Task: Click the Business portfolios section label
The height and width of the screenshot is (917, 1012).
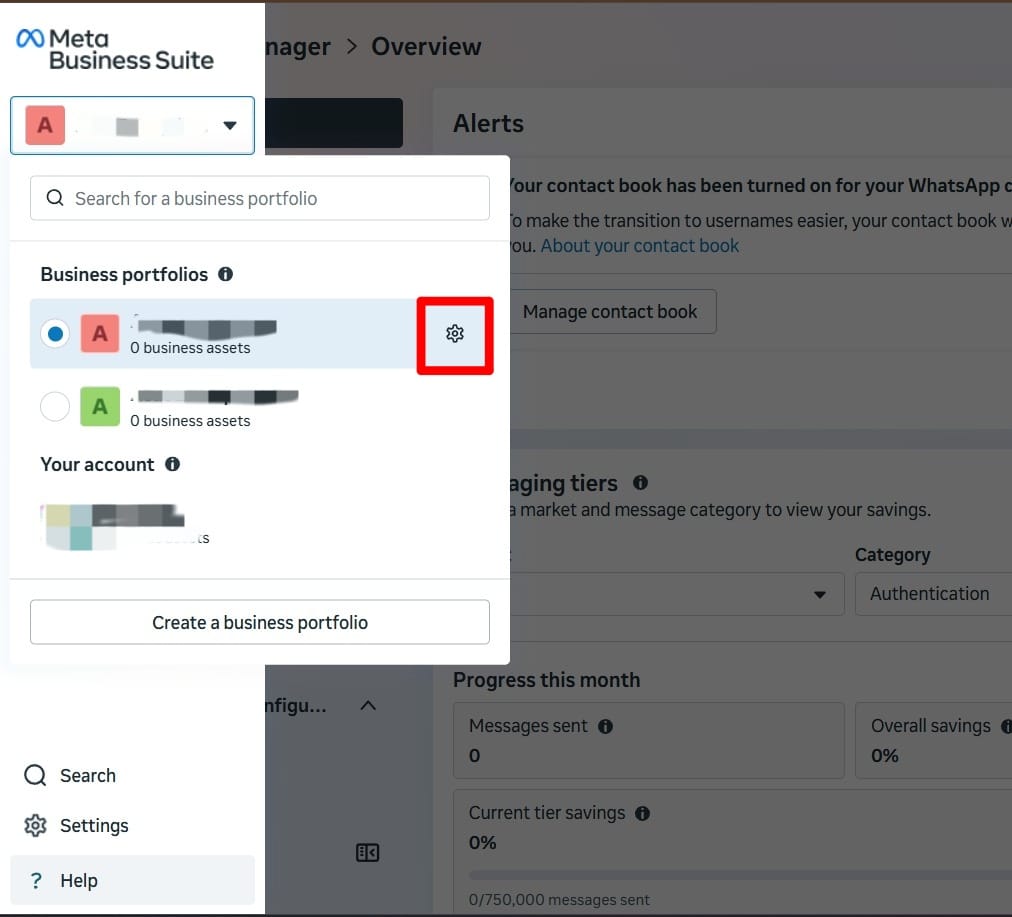Action: click(x=124, y=274)
